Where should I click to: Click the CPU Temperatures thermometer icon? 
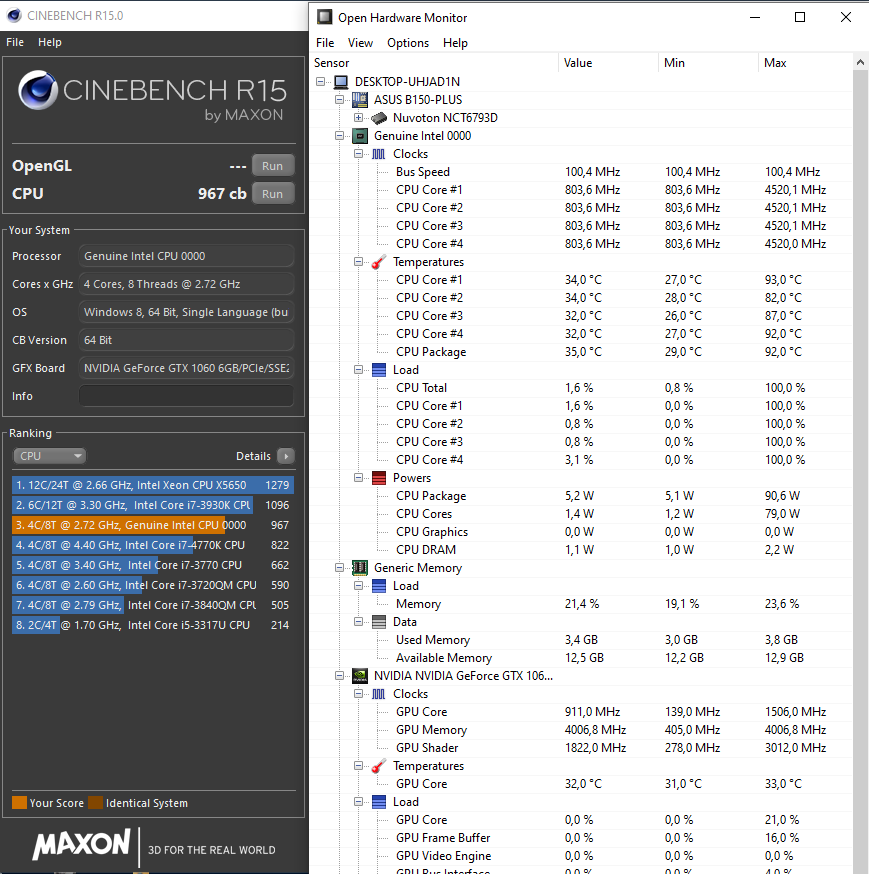click(379, 262)
